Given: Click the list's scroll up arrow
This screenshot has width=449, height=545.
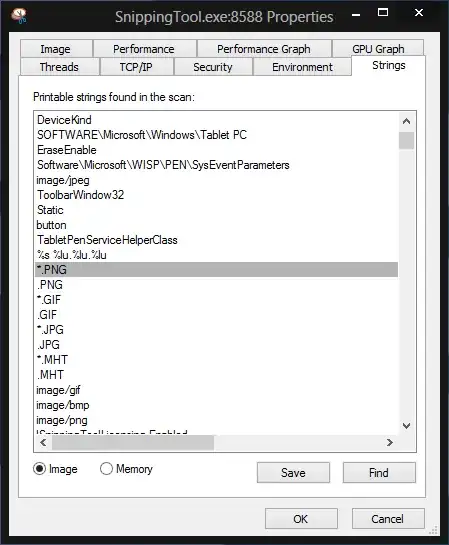Looking at the screenshot, I should (x=406, y=121).
